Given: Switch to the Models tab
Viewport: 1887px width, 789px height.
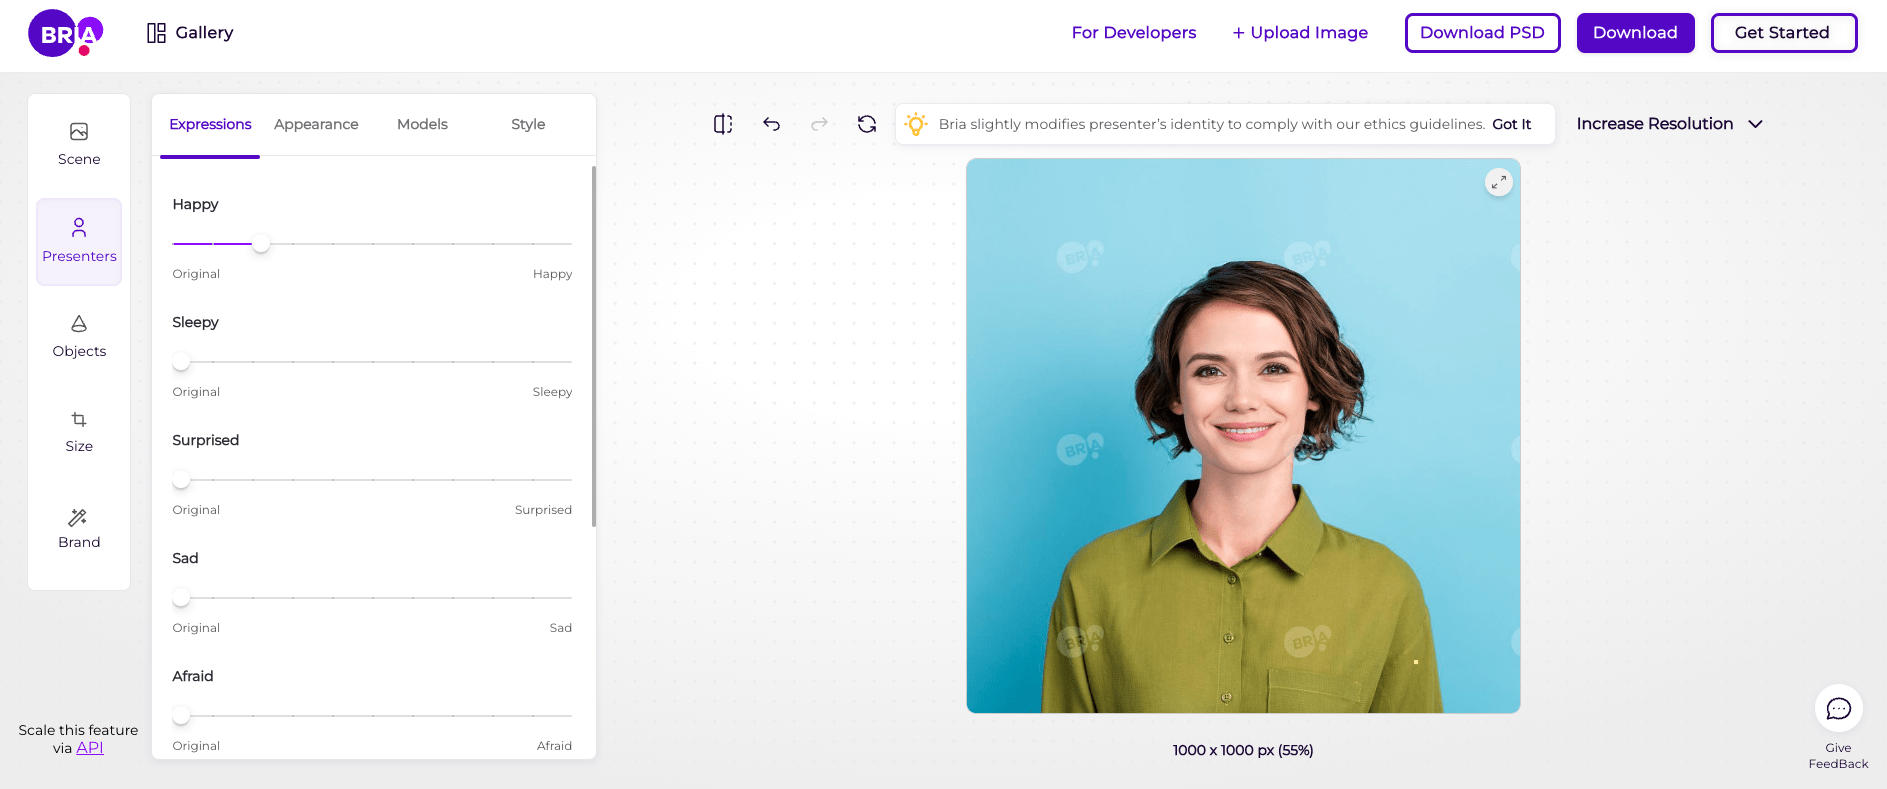Looking at the screenshot, I should [x=422, y=124].
